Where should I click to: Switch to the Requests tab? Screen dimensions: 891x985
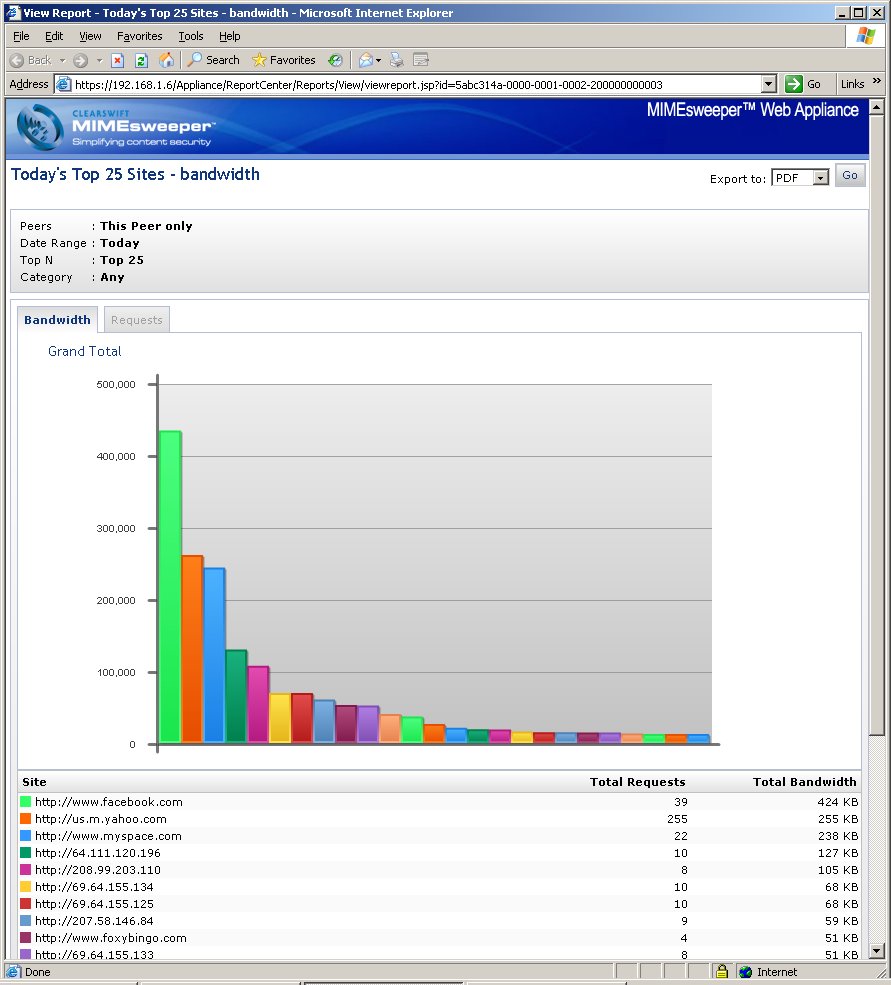136,319
